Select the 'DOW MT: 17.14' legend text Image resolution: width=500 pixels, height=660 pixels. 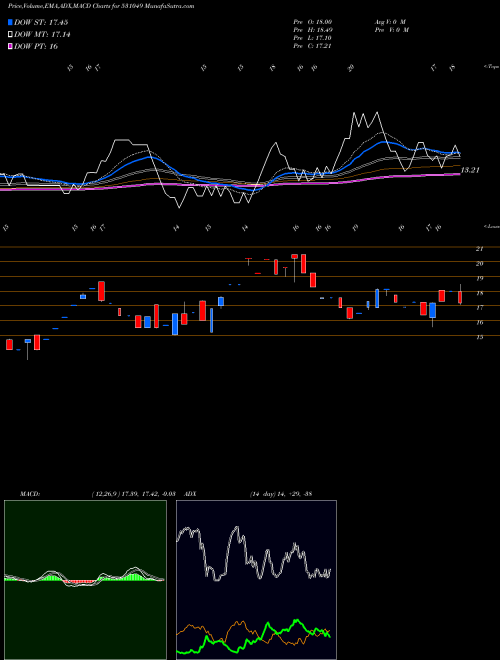[x=42, y=35]
